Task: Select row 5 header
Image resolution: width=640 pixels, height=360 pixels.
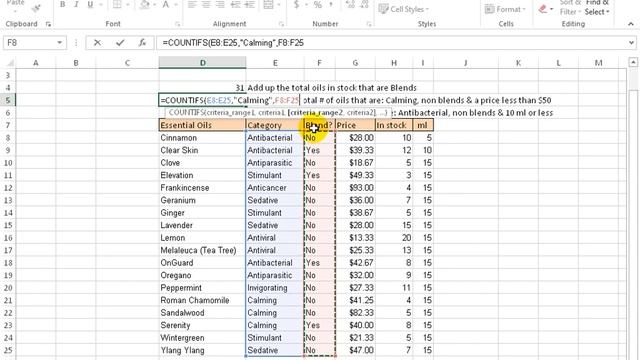Action: click(x=8, y=100)
